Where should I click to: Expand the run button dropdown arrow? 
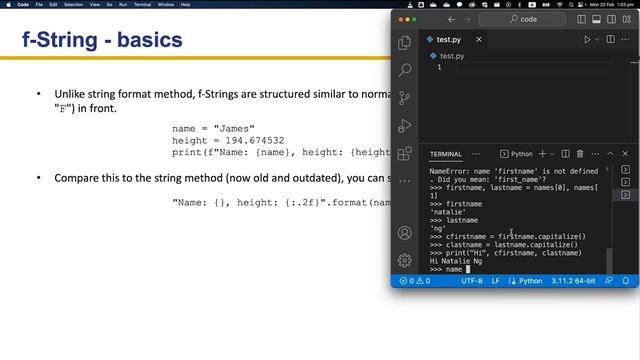tap(597, 40)
